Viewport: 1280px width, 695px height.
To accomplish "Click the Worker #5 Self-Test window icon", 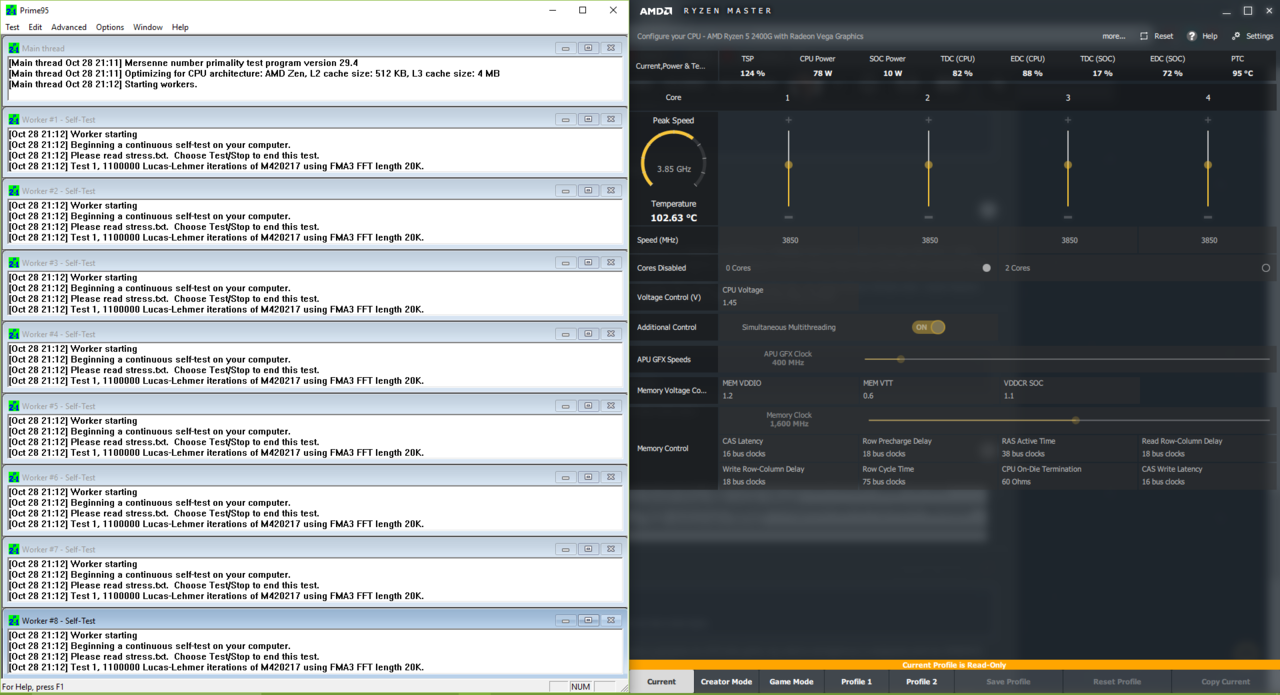I will pyautogui.click(x=14, y=406).
